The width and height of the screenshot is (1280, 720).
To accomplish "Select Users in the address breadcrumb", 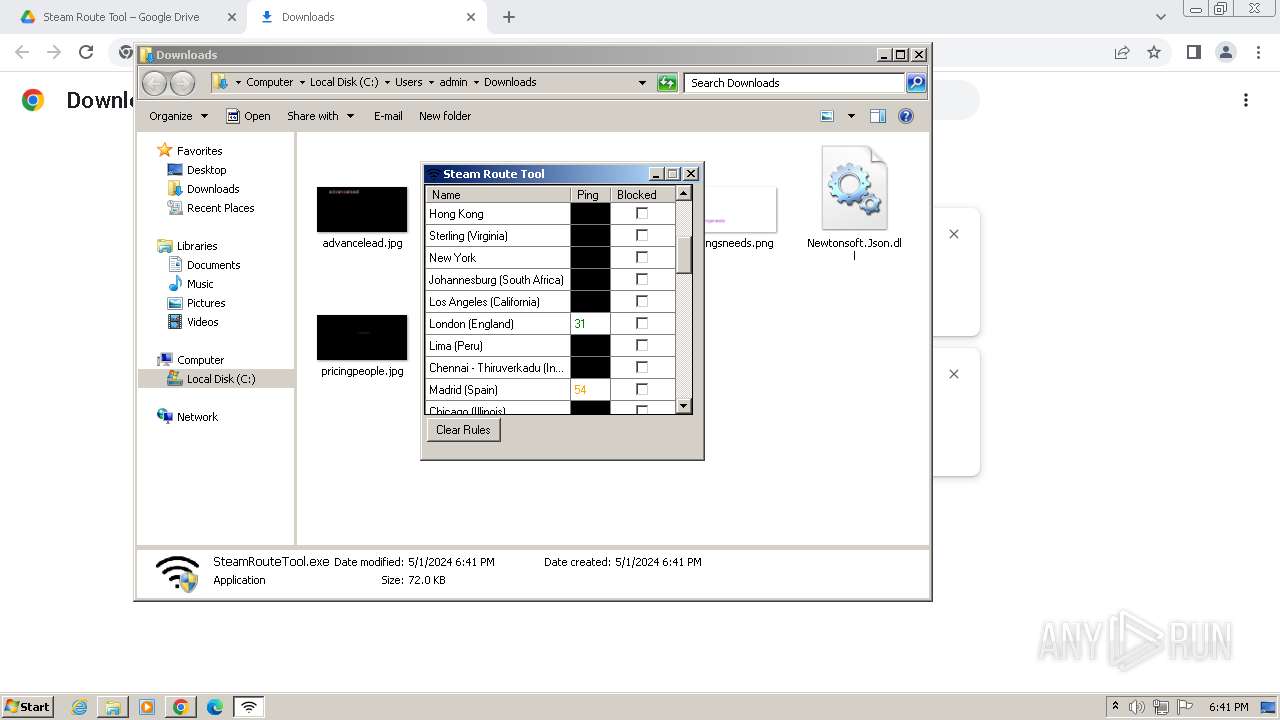I will pyautogui.click(x=408, y=82).
